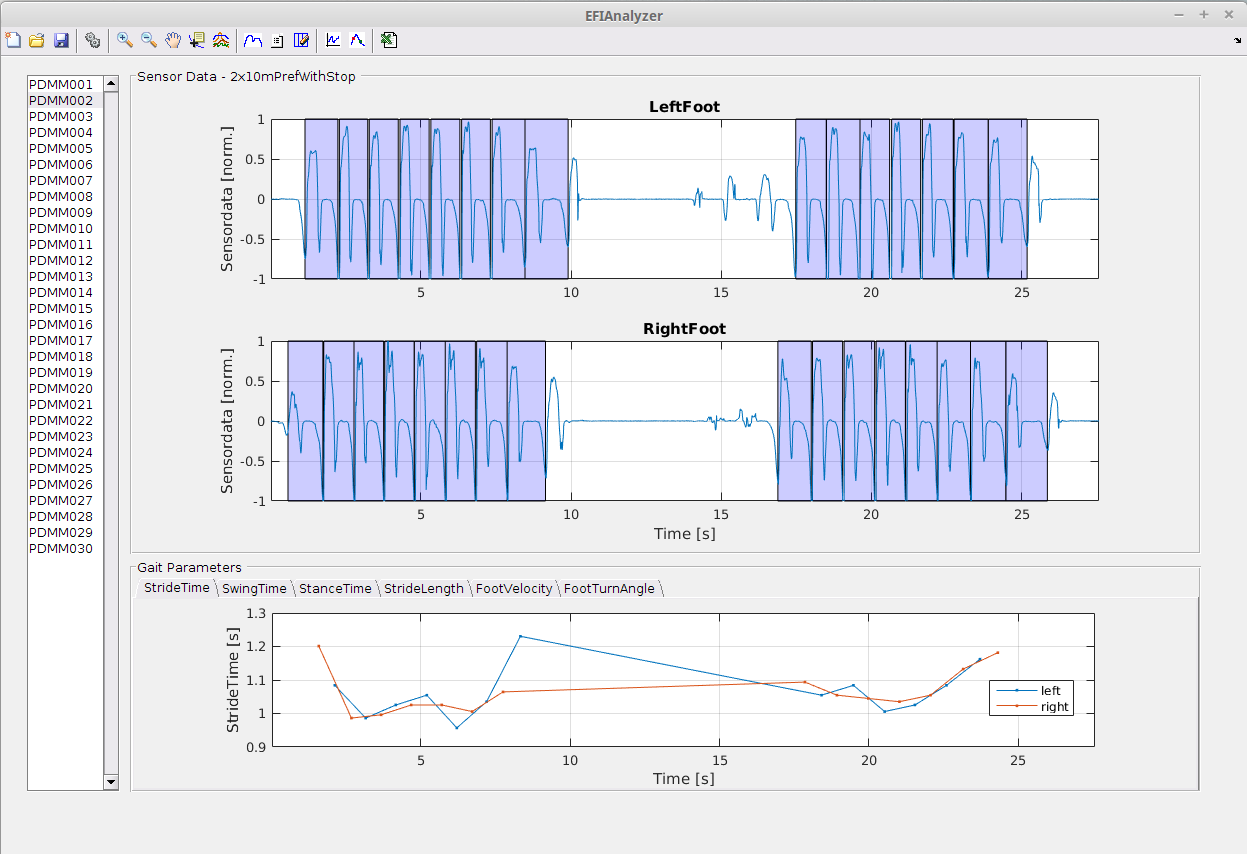Image resolution: width=1247 pixels, height=854 pixels.
Task: Export to Excel via spreadsheet icon
Action: pyautogui.click(x=389, y=40)
